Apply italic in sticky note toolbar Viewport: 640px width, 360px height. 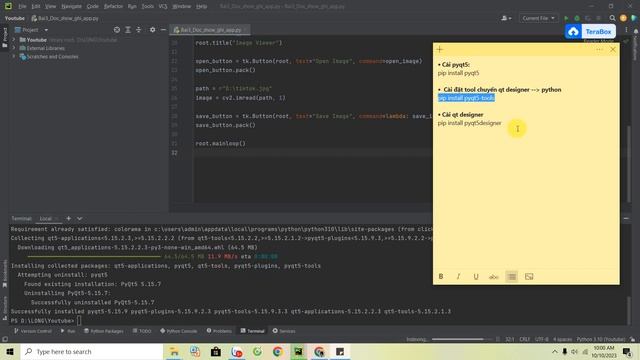458,276
